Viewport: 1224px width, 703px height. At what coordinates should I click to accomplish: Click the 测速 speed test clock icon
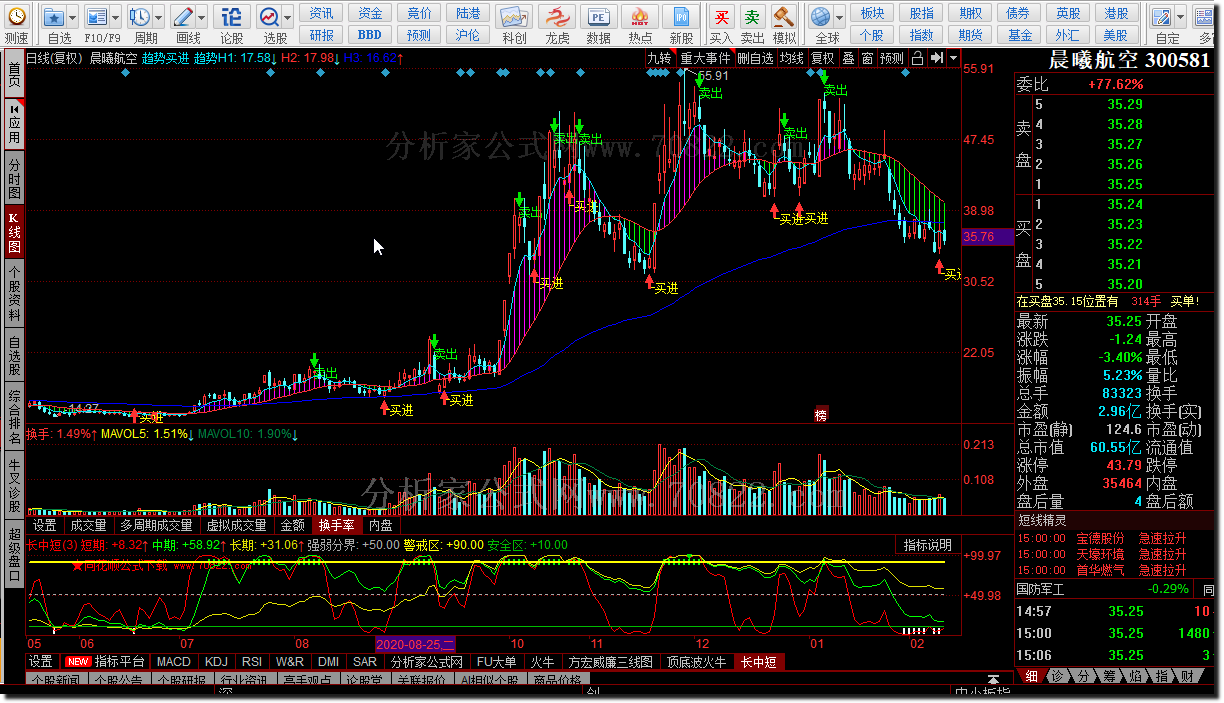click(16, 16)
